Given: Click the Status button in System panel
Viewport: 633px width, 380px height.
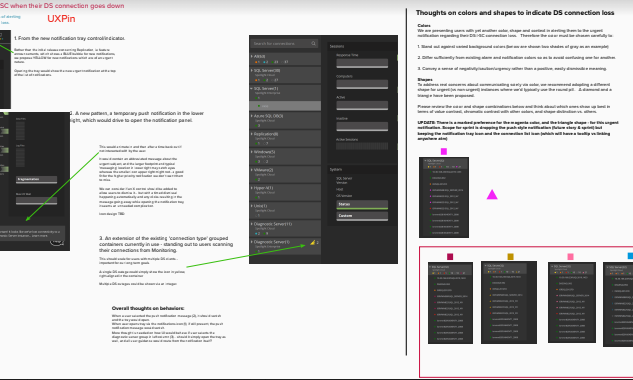Looking at the screenshot, I should (x=362, y=205).
